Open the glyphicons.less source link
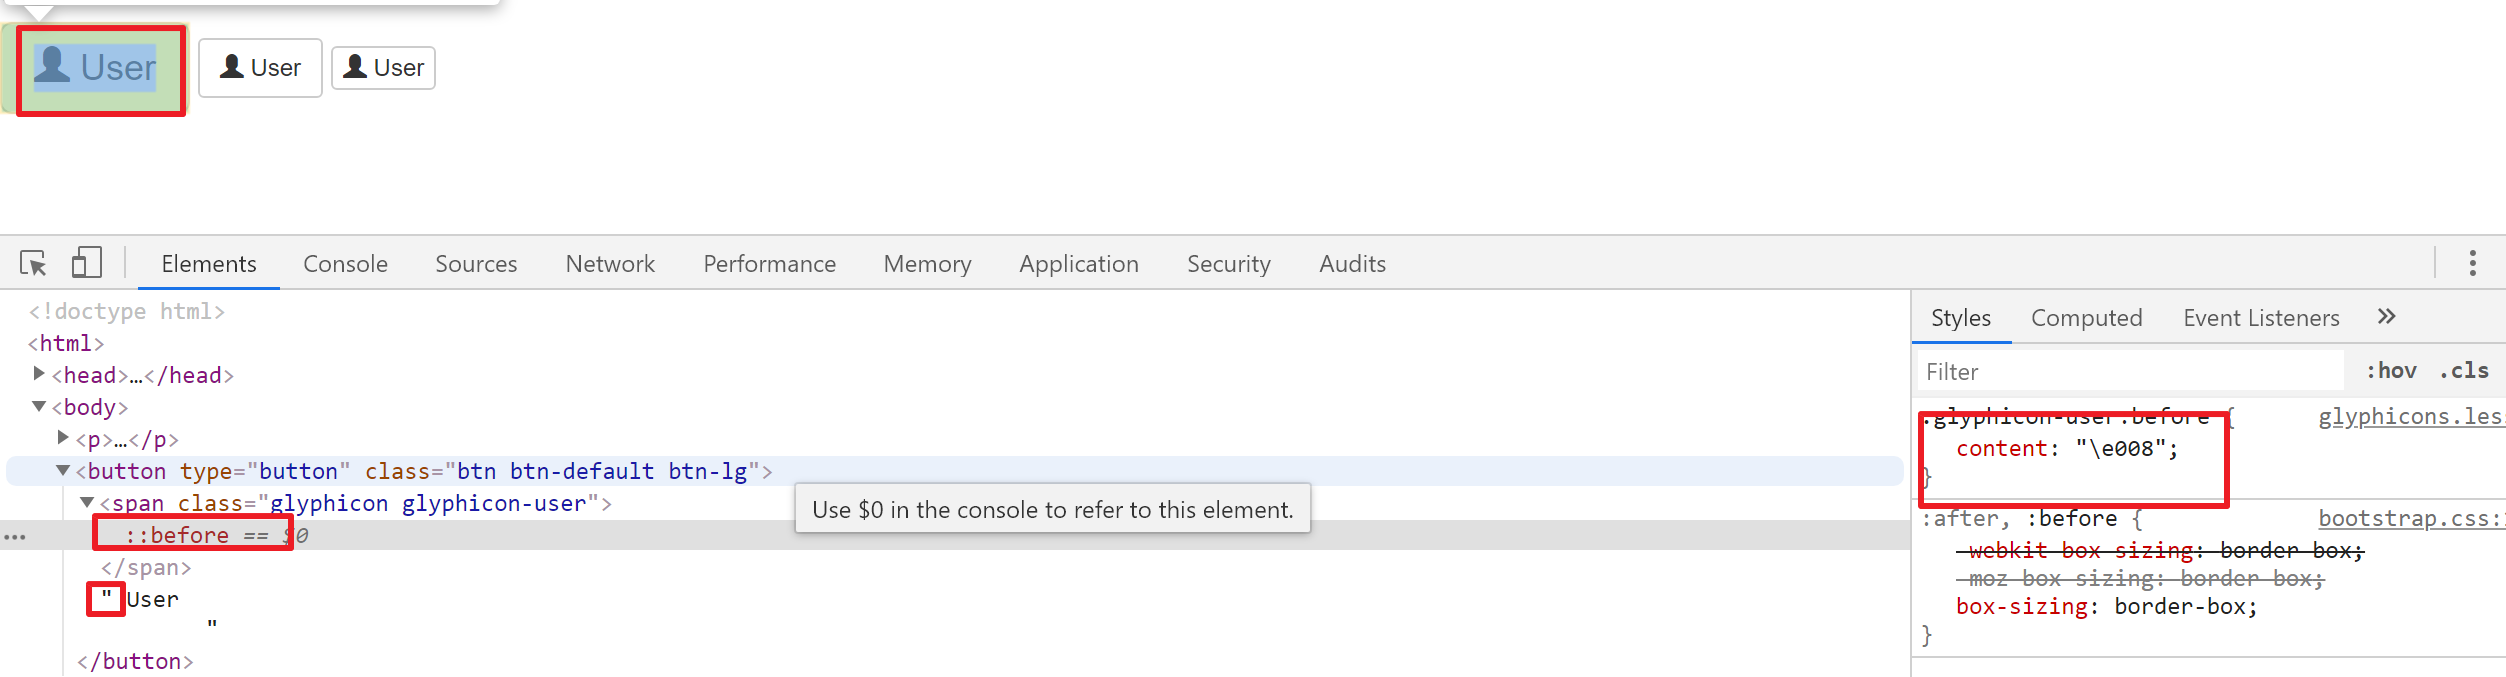This screenshot has width=2506, height=677. (x=2410, y=417)
